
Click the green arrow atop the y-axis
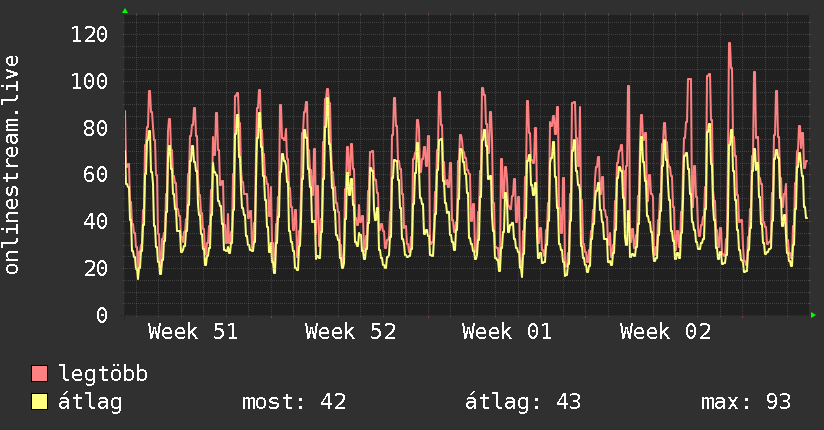click(x=125, y=11)
